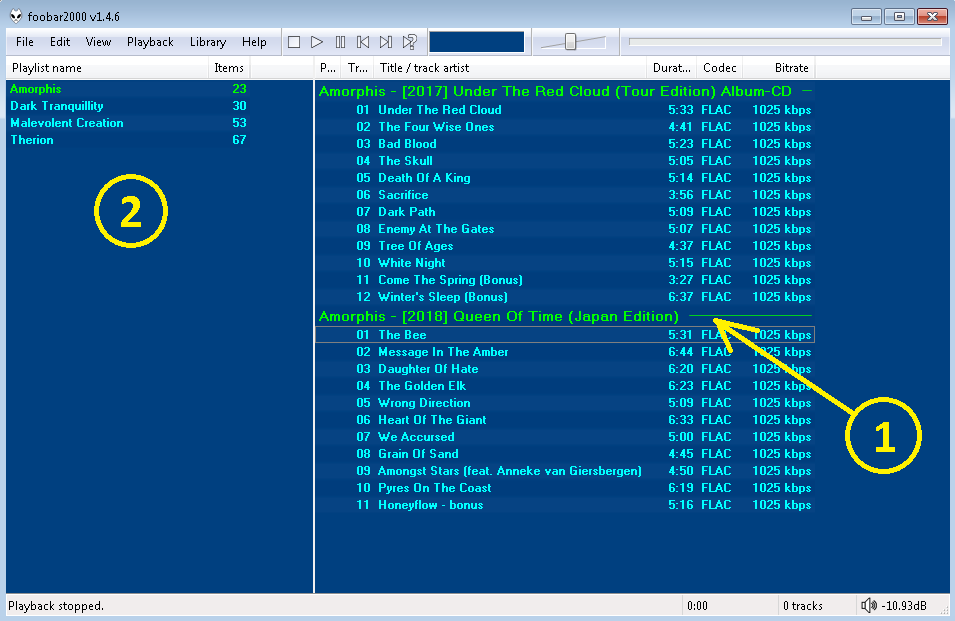
Task: Open the Playback menu
Action: coord(150,42)
